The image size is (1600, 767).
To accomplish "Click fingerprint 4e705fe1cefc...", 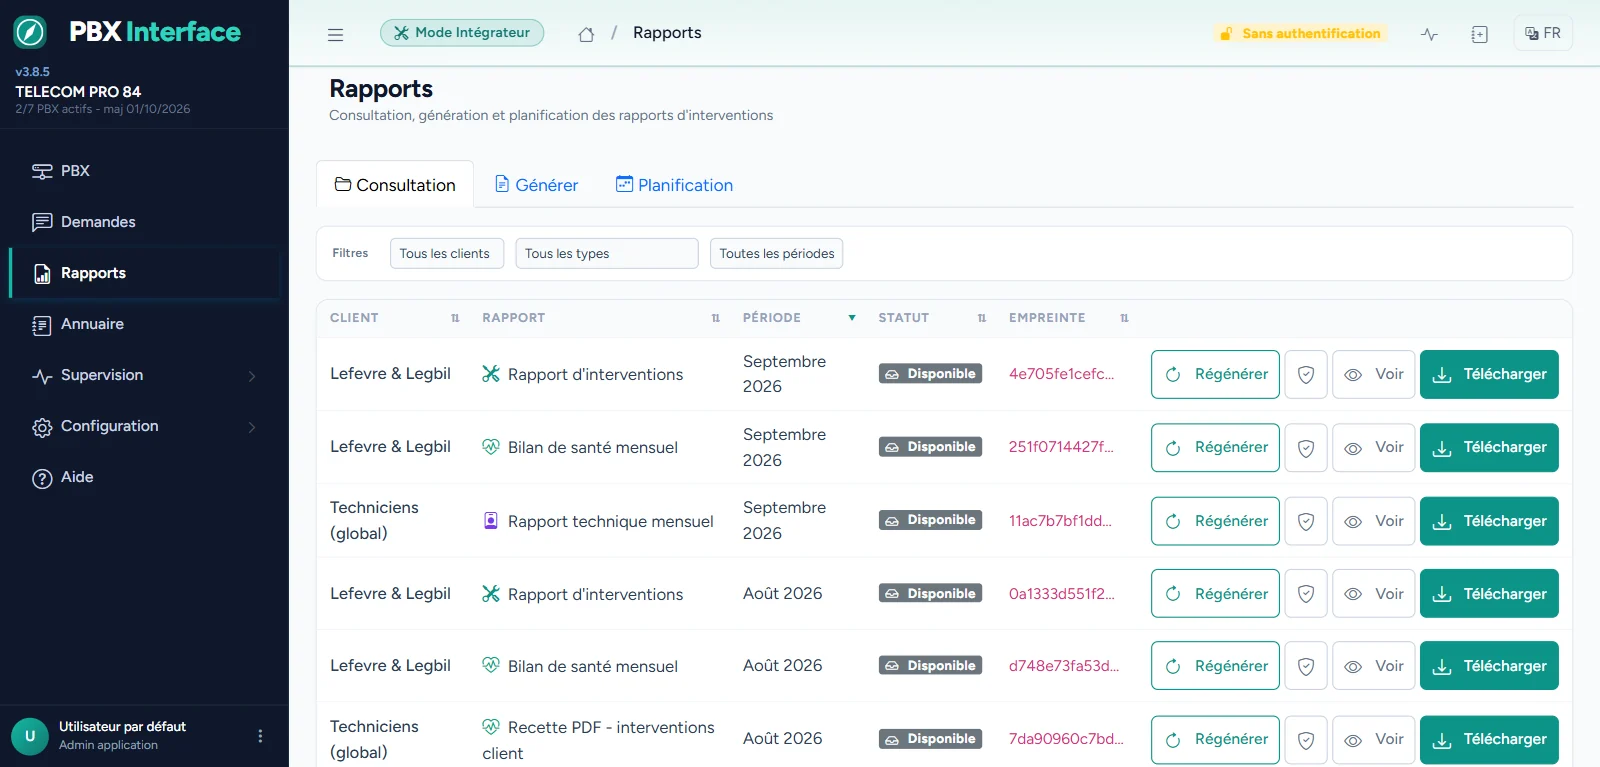I will coord(1061,374).
